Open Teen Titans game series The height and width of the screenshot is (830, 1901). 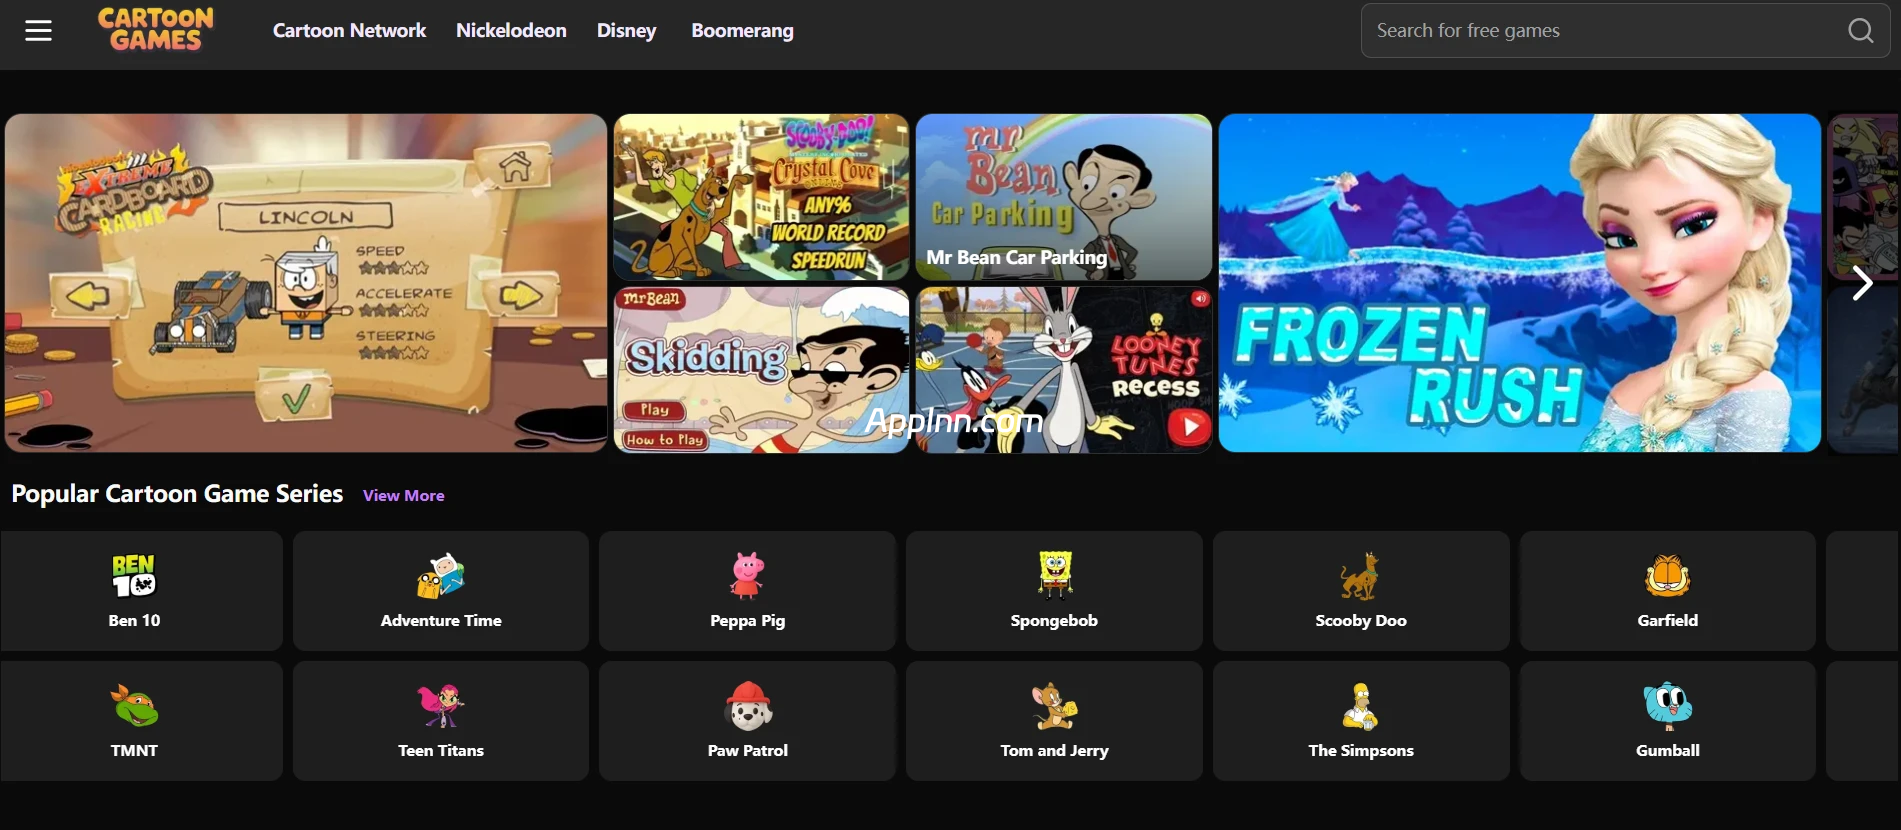(x=441, y=721)
